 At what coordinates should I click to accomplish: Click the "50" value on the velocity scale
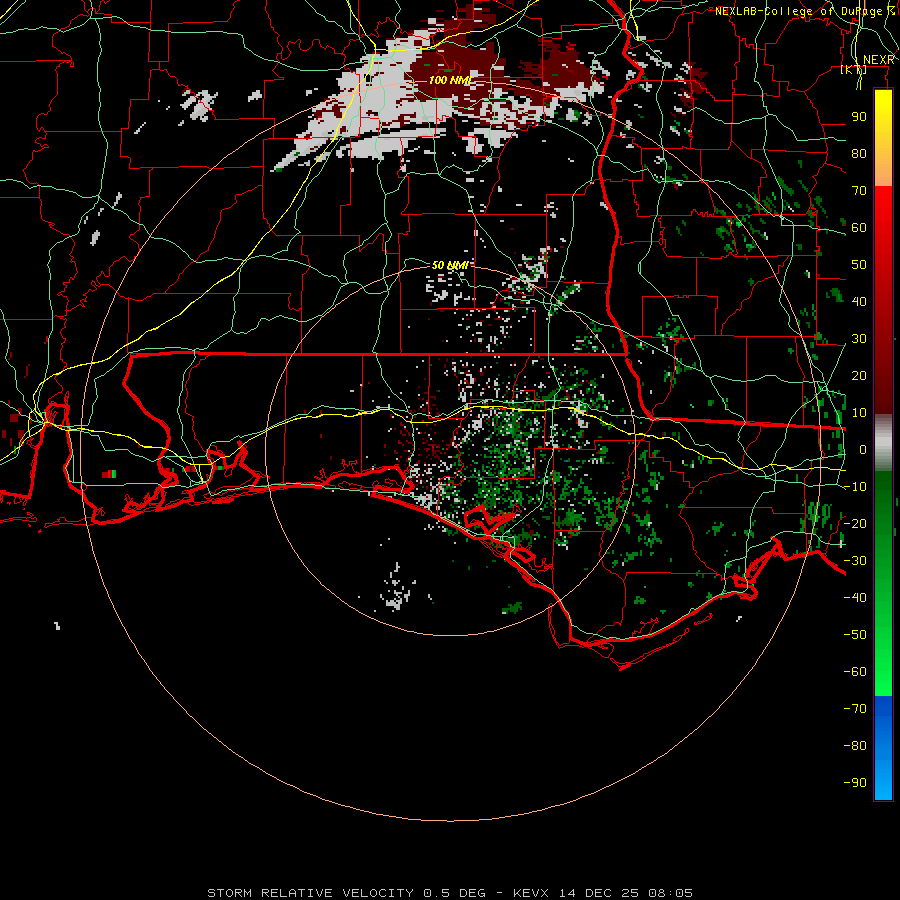859,265
